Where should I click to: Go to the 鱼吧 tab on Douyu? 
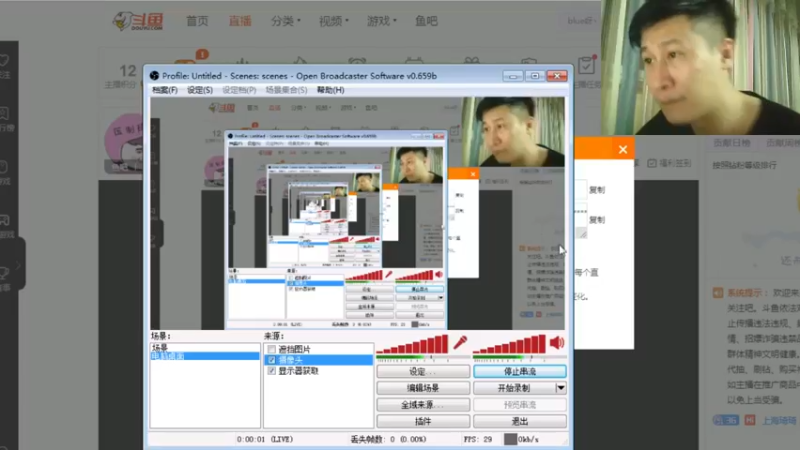[426, 21]
